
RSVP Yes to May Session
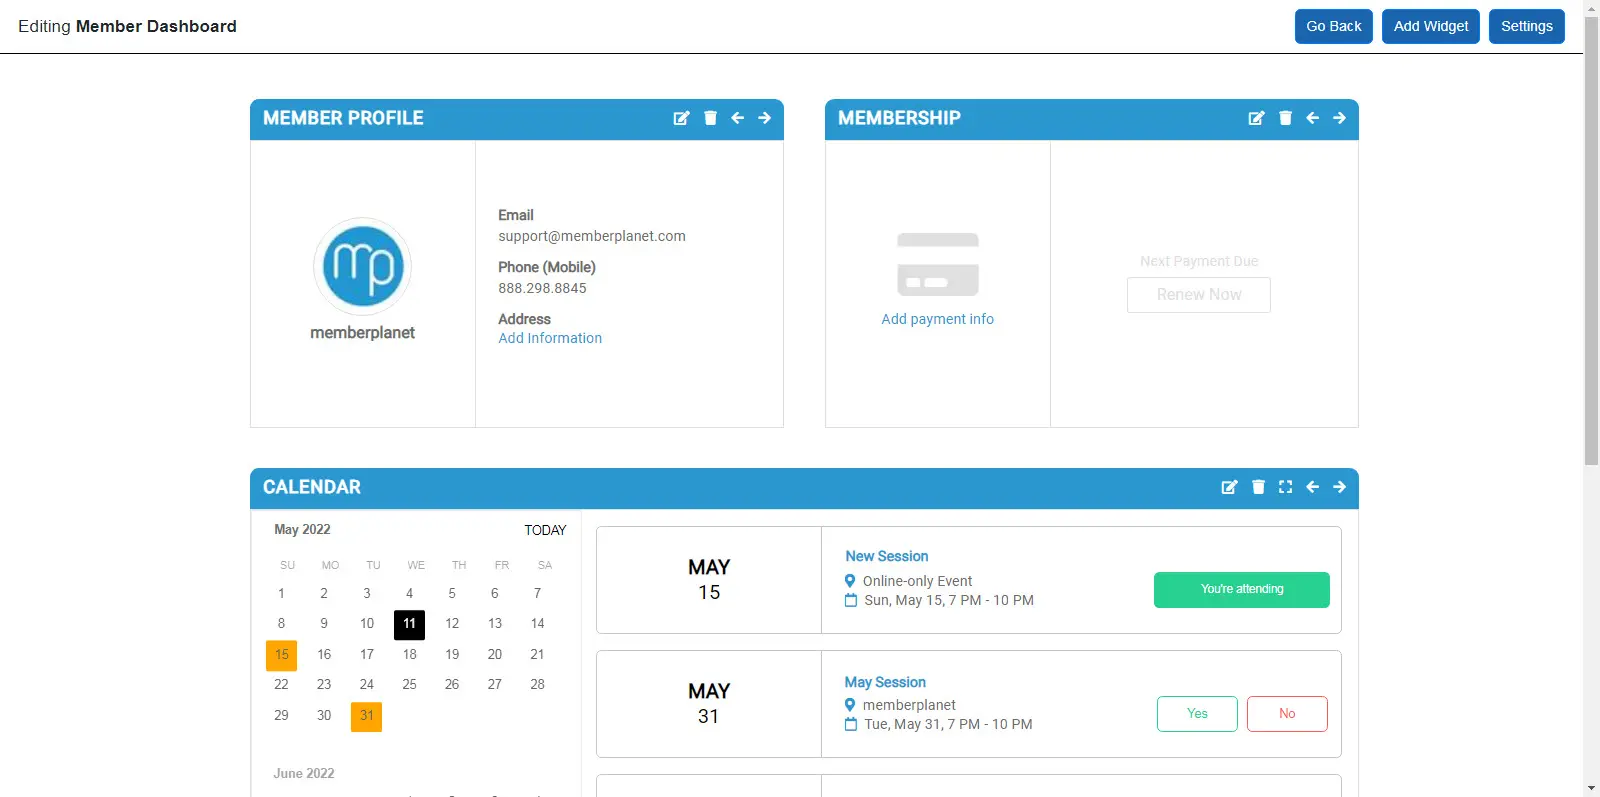[1197, 714]
